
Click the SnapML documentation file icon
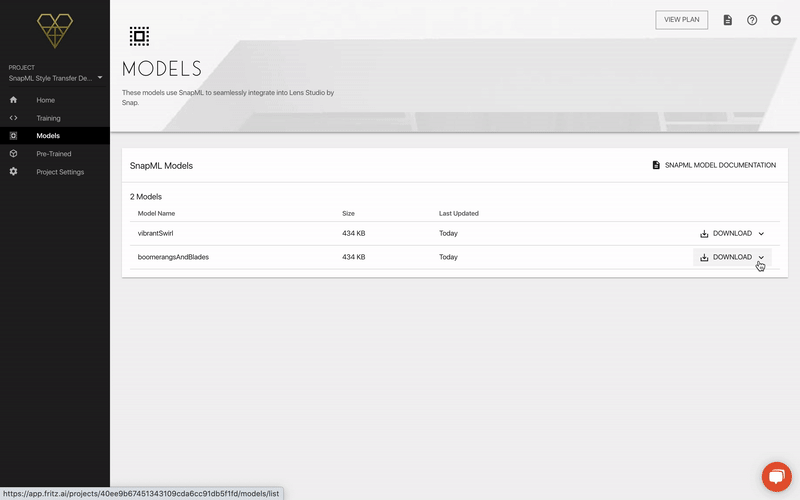tap(656, 165)
